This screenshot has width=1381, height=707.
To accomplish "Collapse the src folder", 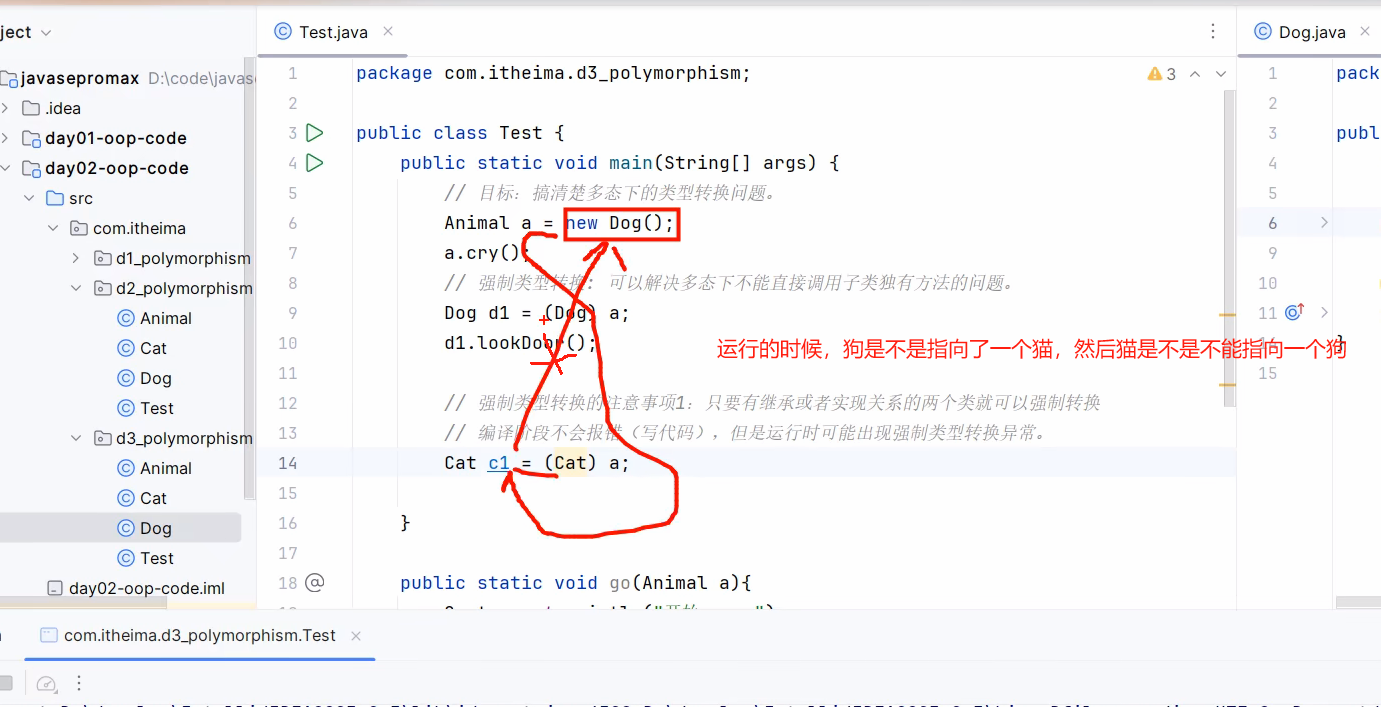I will pos(29,198).
